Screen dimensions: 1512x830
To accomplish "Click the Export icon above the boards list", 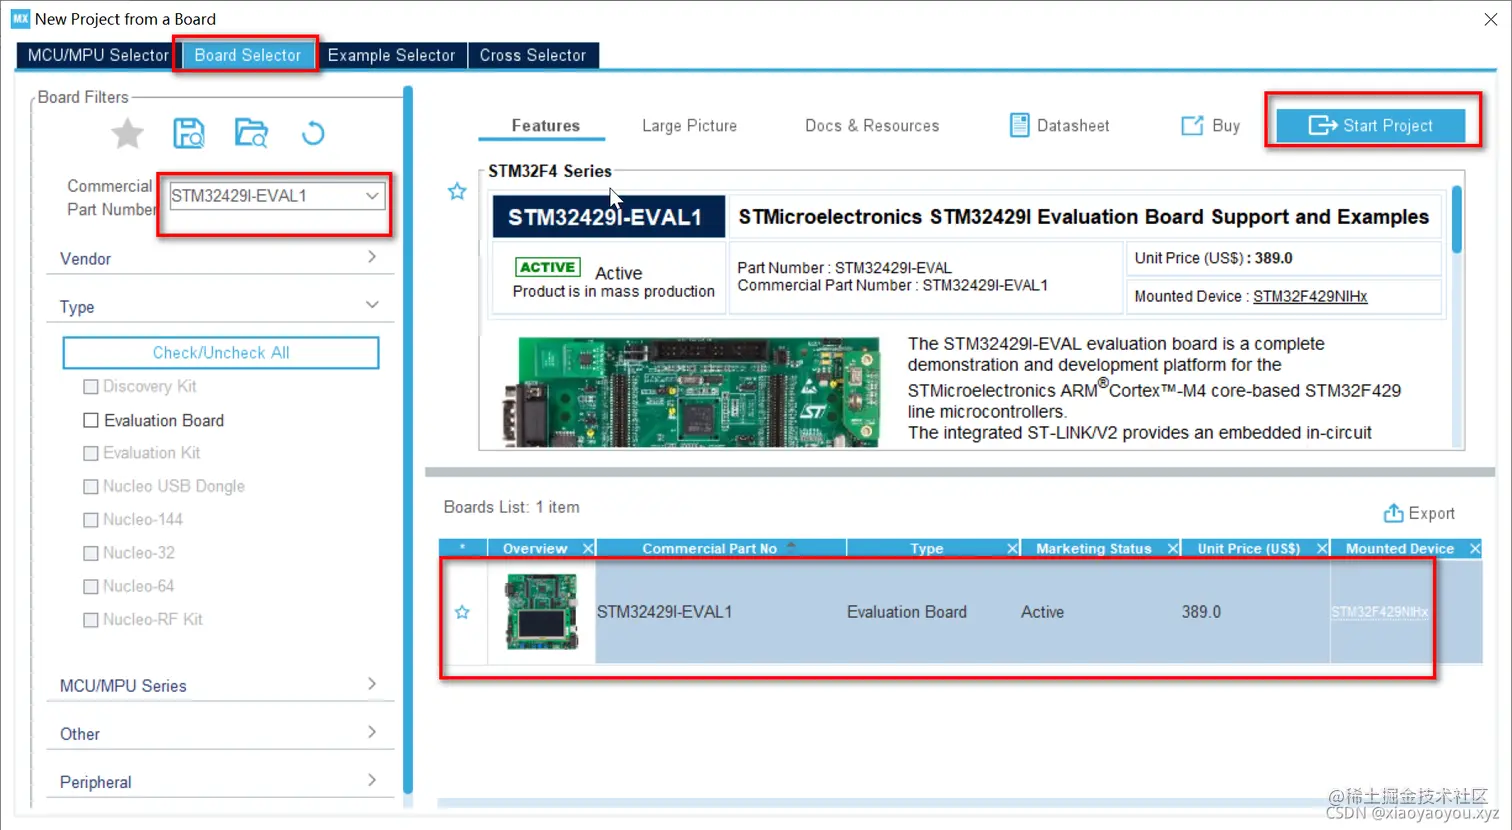I will [1393, 513].
